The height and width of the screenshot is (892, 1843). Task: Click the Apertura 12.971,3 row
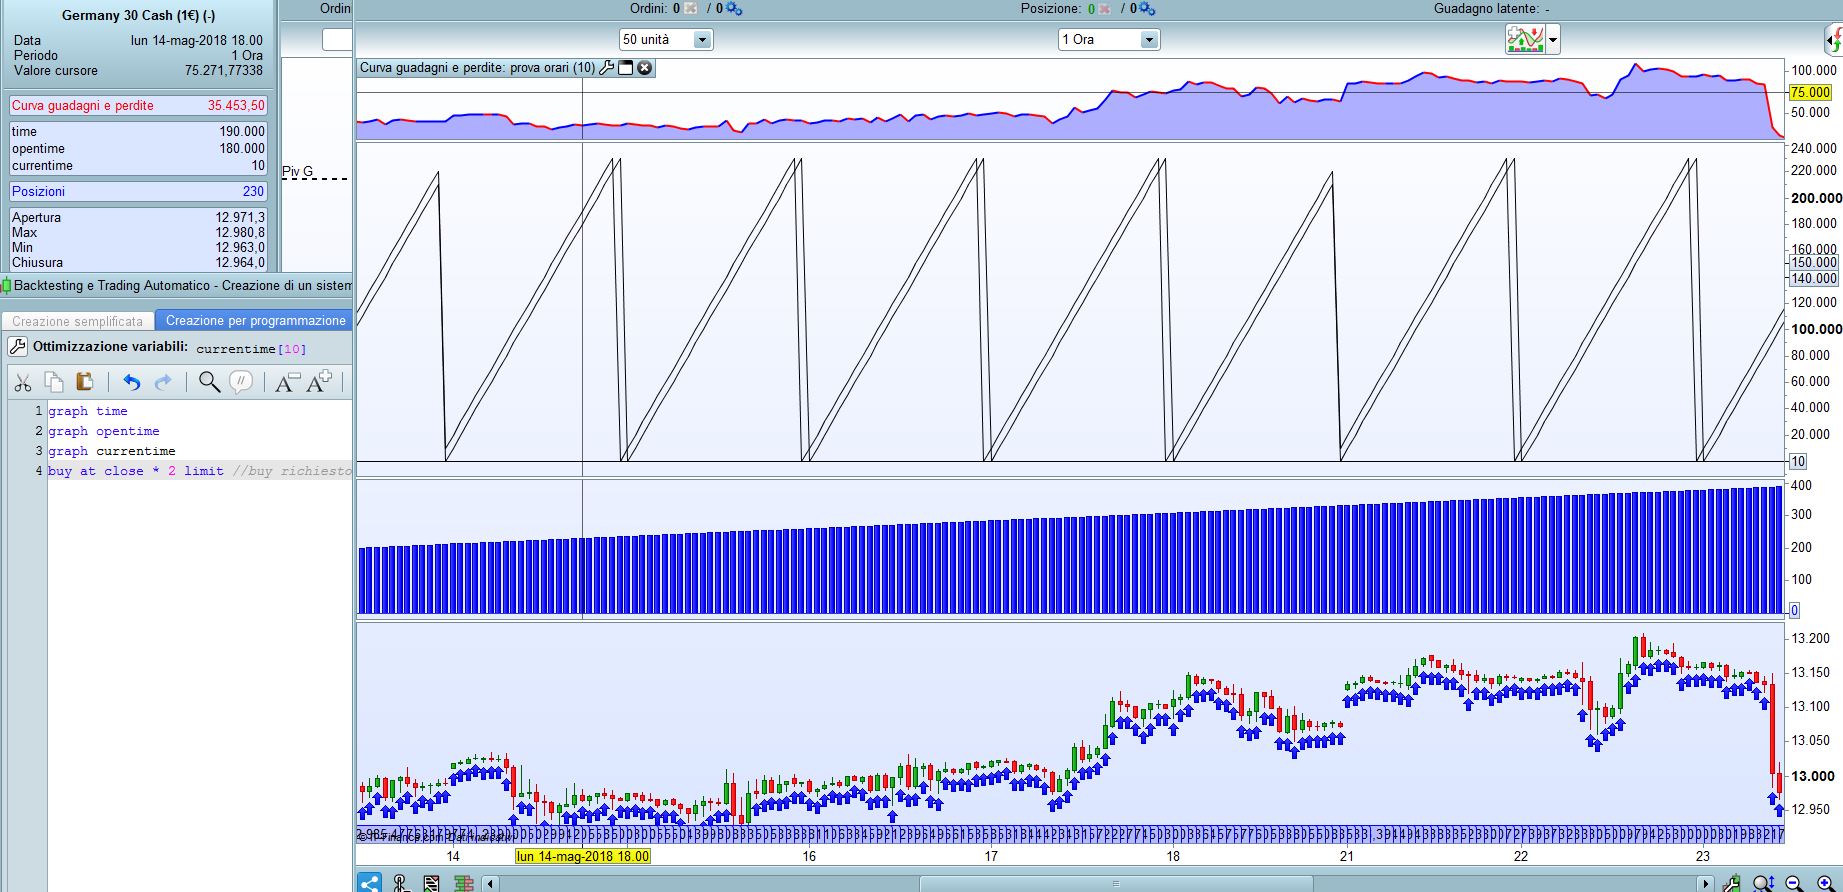[x=138, y=217]
